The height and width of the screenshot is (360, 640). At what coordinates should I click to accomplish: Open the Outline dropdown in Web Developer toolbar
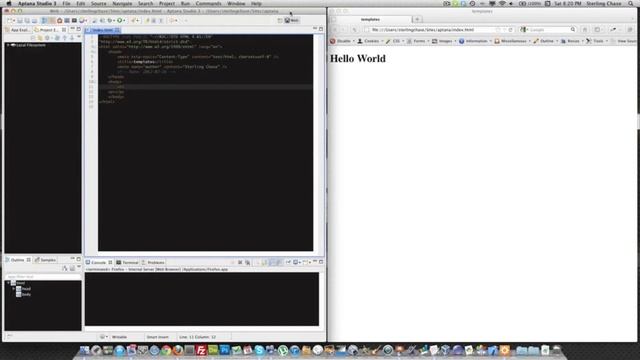(x=545, y=41)
